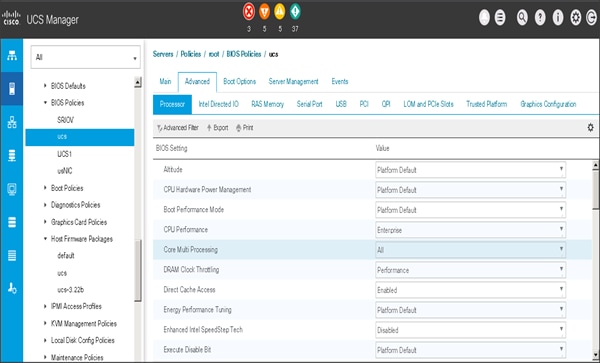Switch to the Events tab
The width and height of the screenshot is (600, 363).
(340, 81)
